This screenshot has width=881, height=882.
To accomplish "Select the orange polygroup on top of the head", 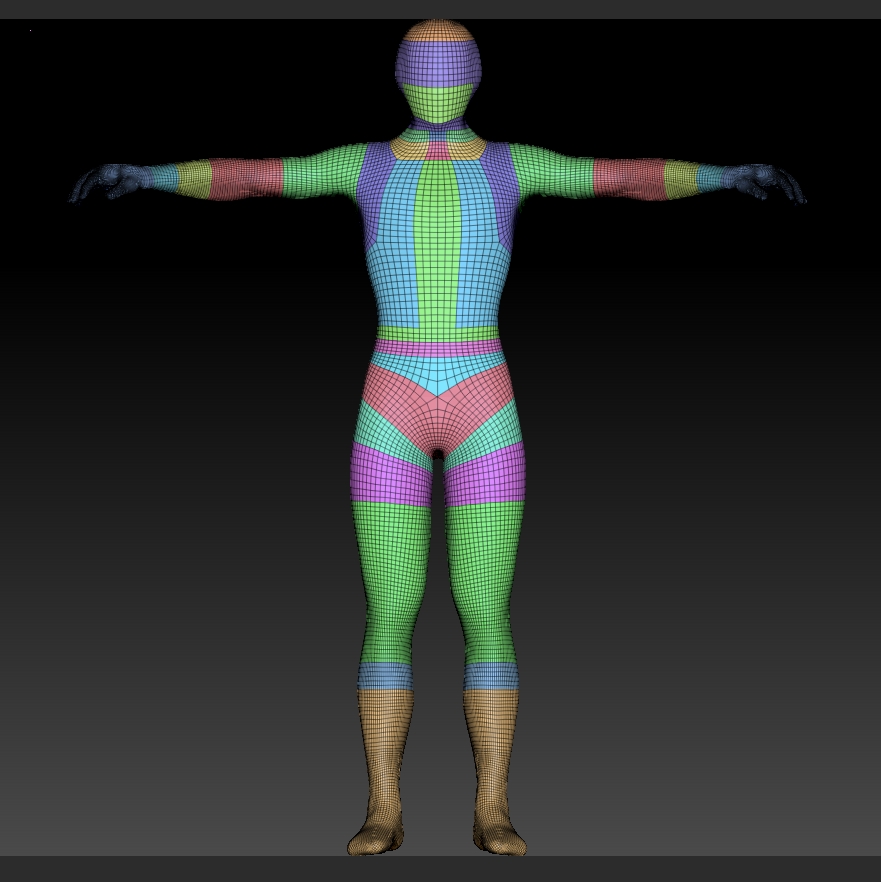I will (438, 30).
